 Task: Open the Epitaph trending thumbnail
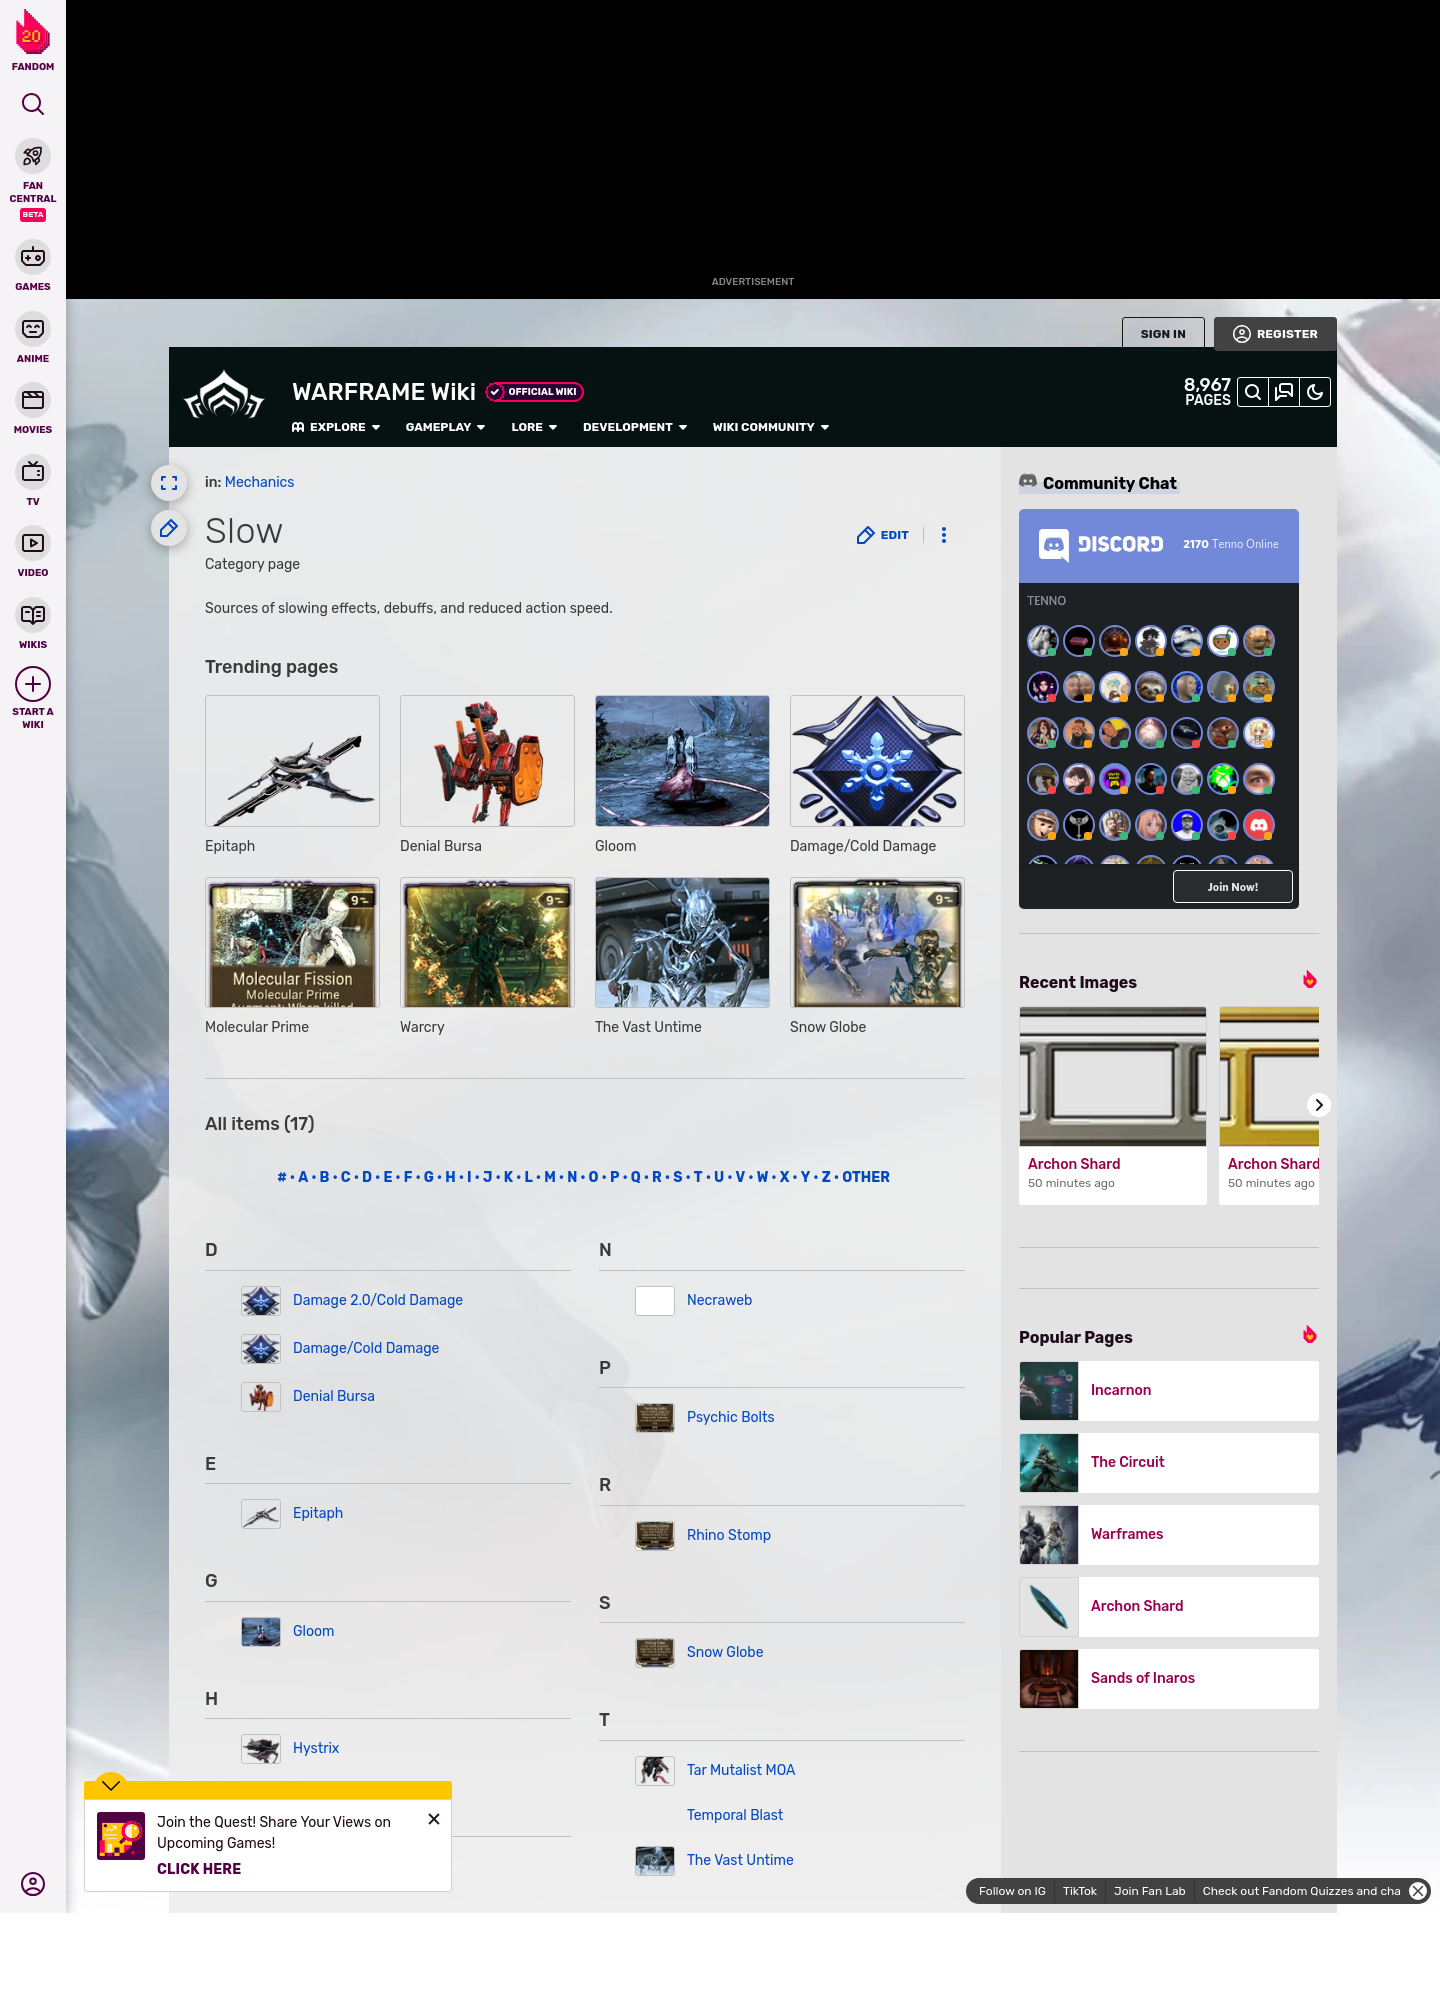[x=292, y=761]
